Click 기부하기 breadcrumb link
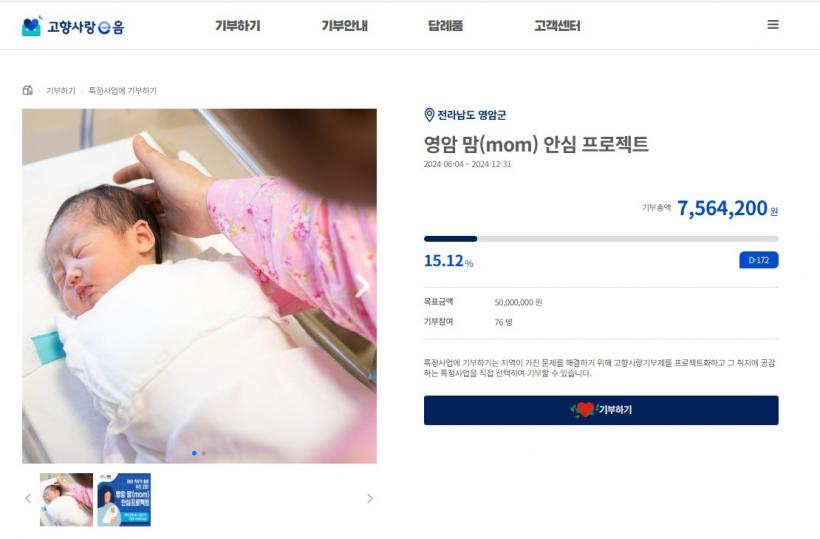Viewport: 820px width, 539px height. (61, 91)
